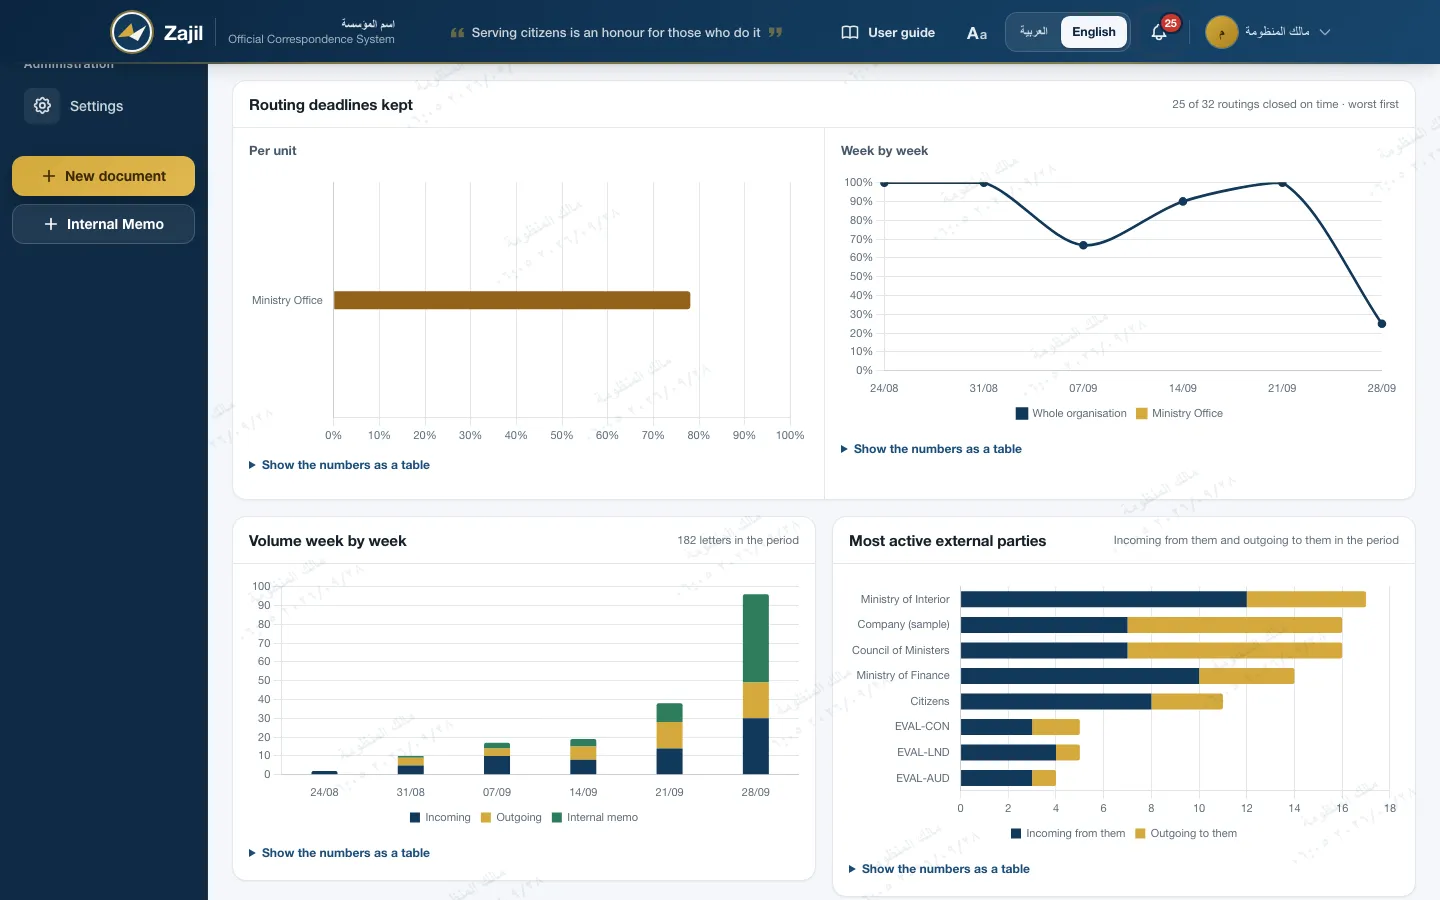Click the Ministry of Interior bar
Image resolution: width=1440 pixels, height=900 pixels.
[x=1163, y=599]
